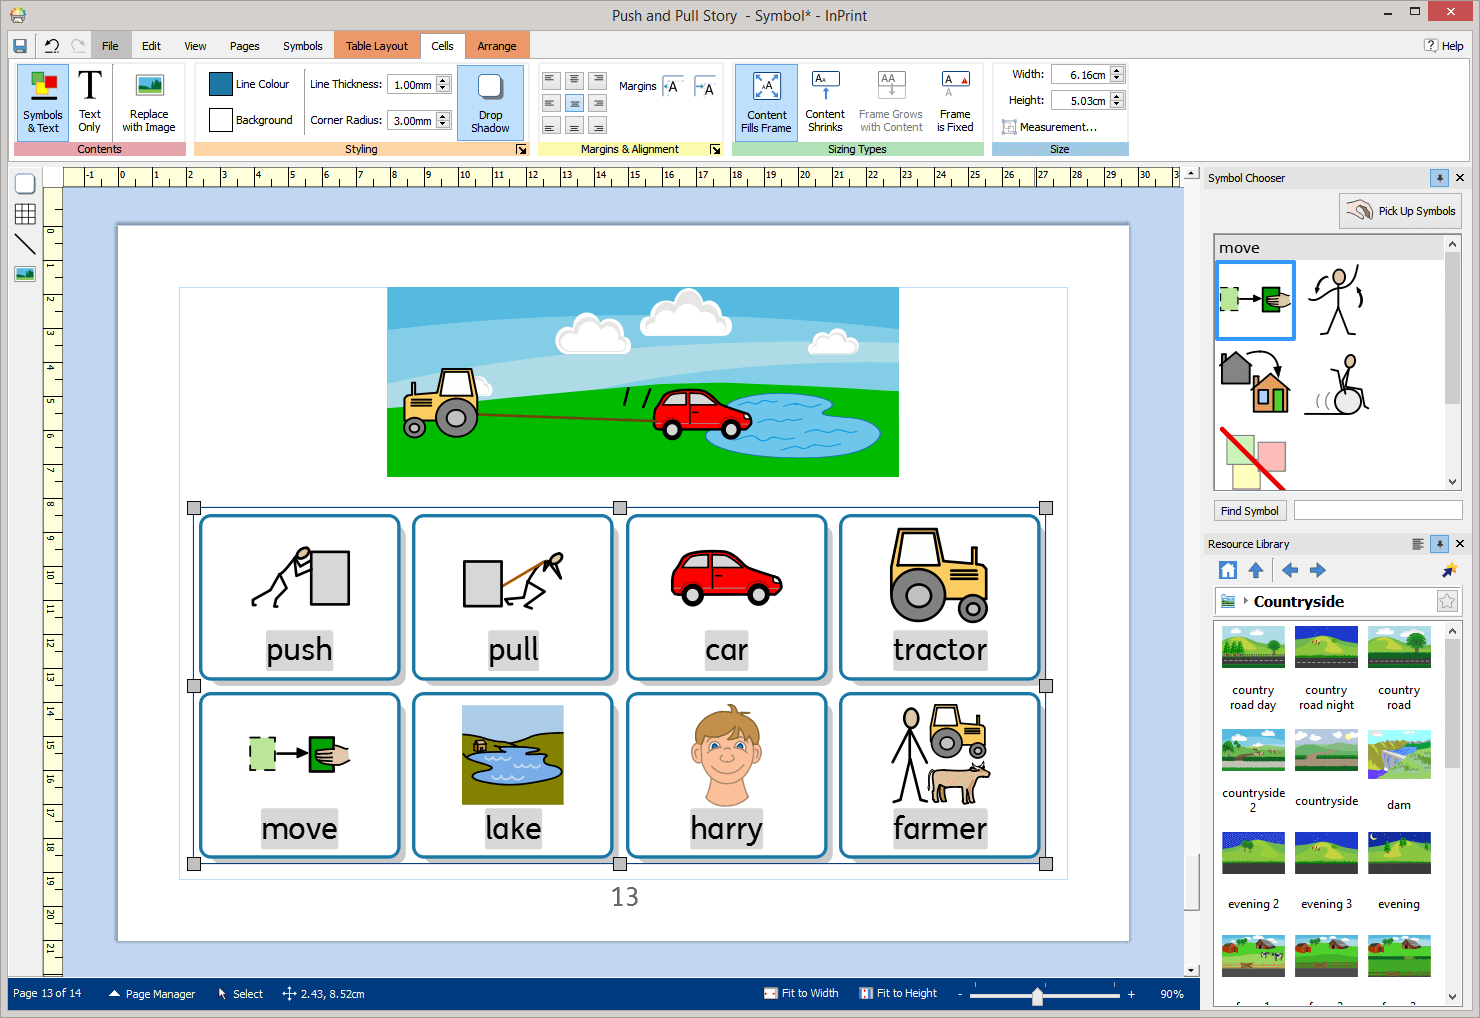Viewport: 1480px width, 1018px height.
Task: Open the Symbols menu
Action: tap(302, 46)
